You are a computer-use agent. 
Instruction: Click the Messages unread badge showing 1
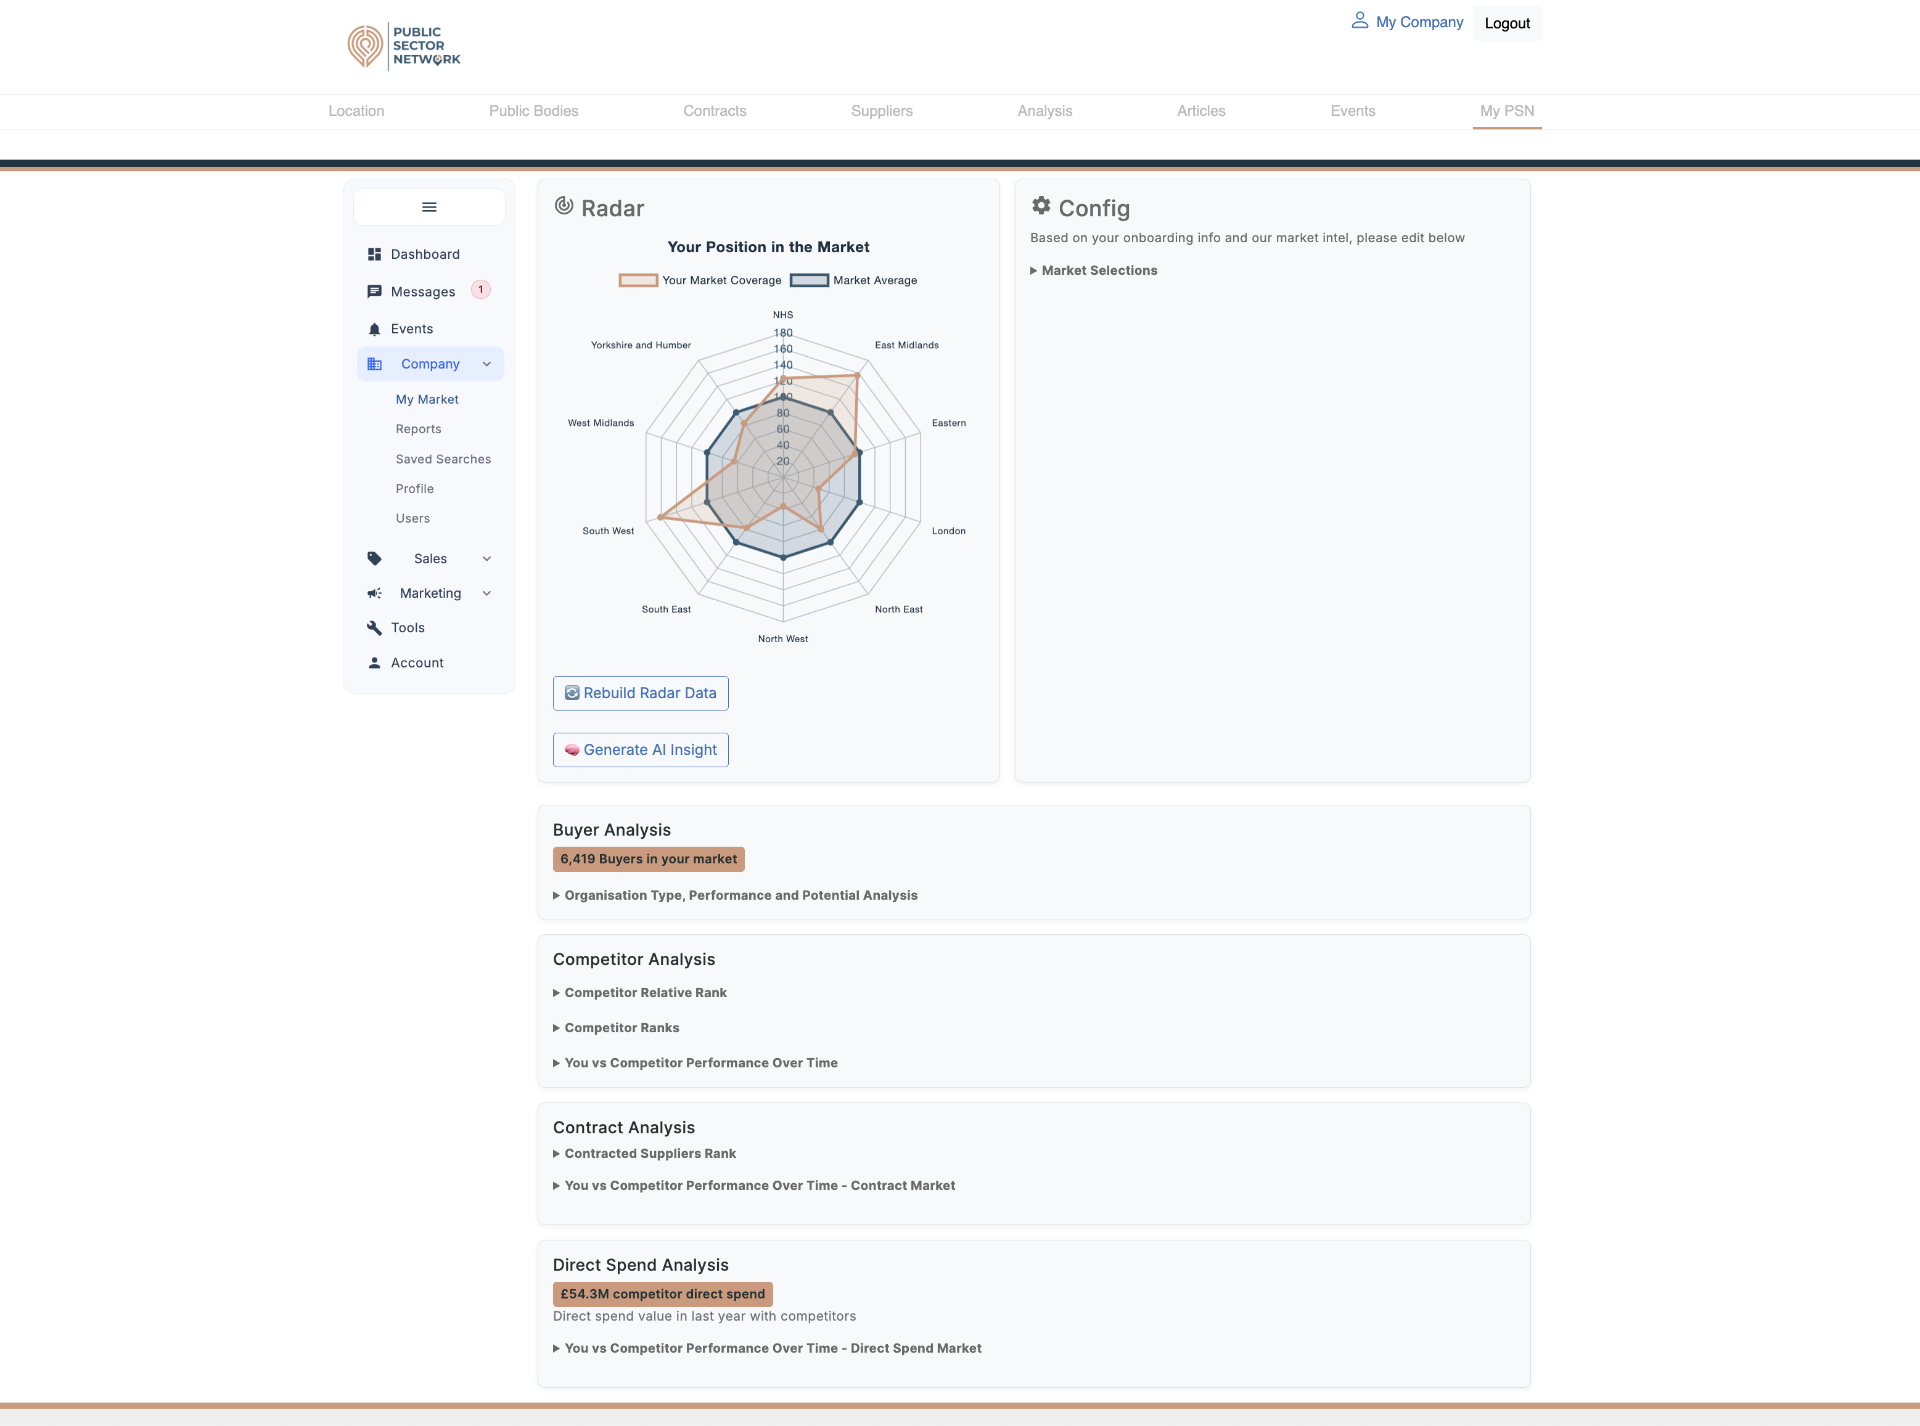(481, 290)
